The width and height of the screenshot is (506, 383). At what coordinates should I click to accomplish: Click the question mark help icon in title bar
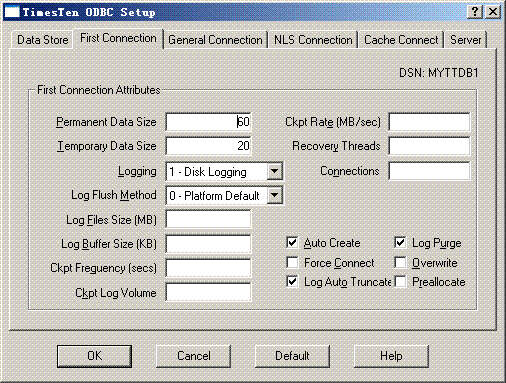pyautogui.click(x=475, y=12)
